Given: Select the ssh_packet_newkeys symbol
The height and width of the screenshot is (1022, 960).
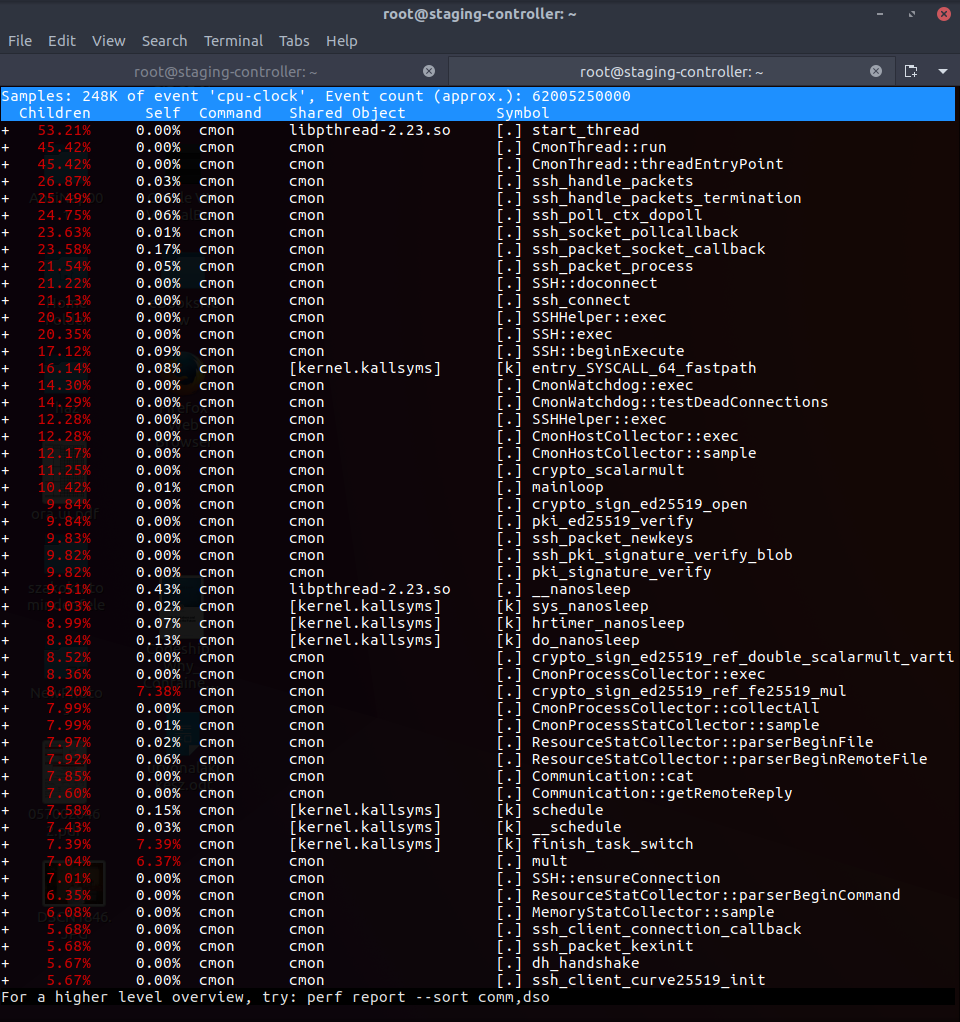Looking at the screenshot, I should (613, 538).
